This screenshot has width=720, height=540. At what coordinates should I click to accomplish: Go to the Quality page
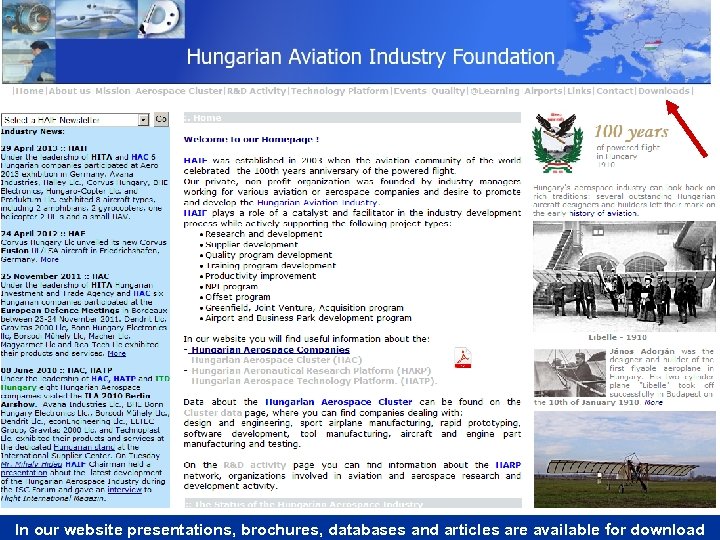(448, 91)
